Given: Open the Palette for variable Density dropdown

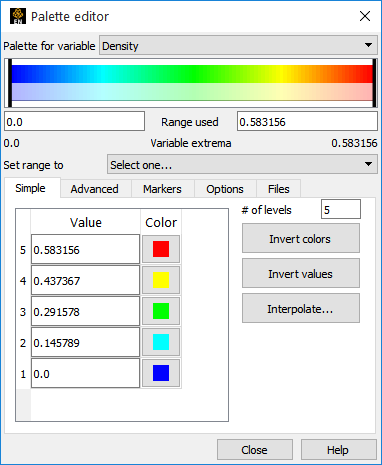Looking at the screenshot, I should [238, 46].
